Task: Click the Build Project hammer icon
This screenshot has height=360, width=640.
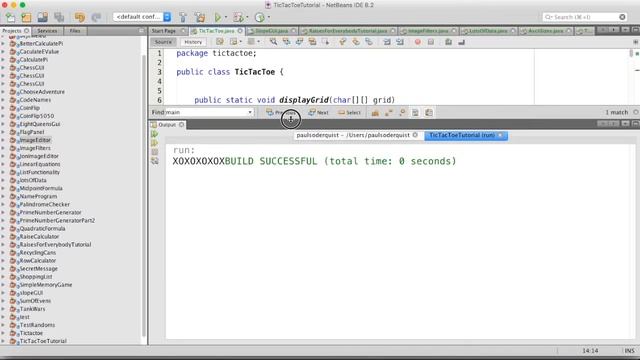Action: 183,17
